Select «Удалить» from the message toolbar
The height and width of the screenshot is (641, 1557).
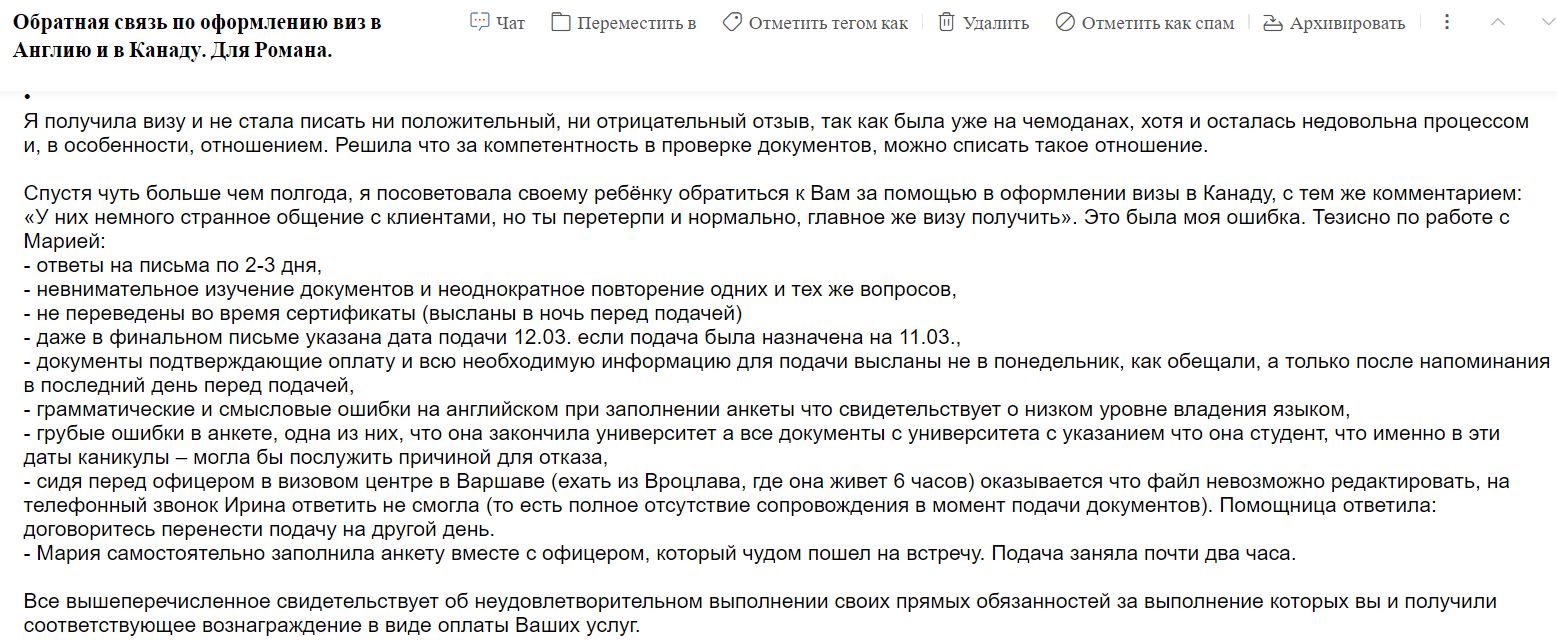click(x=996, y=21)
